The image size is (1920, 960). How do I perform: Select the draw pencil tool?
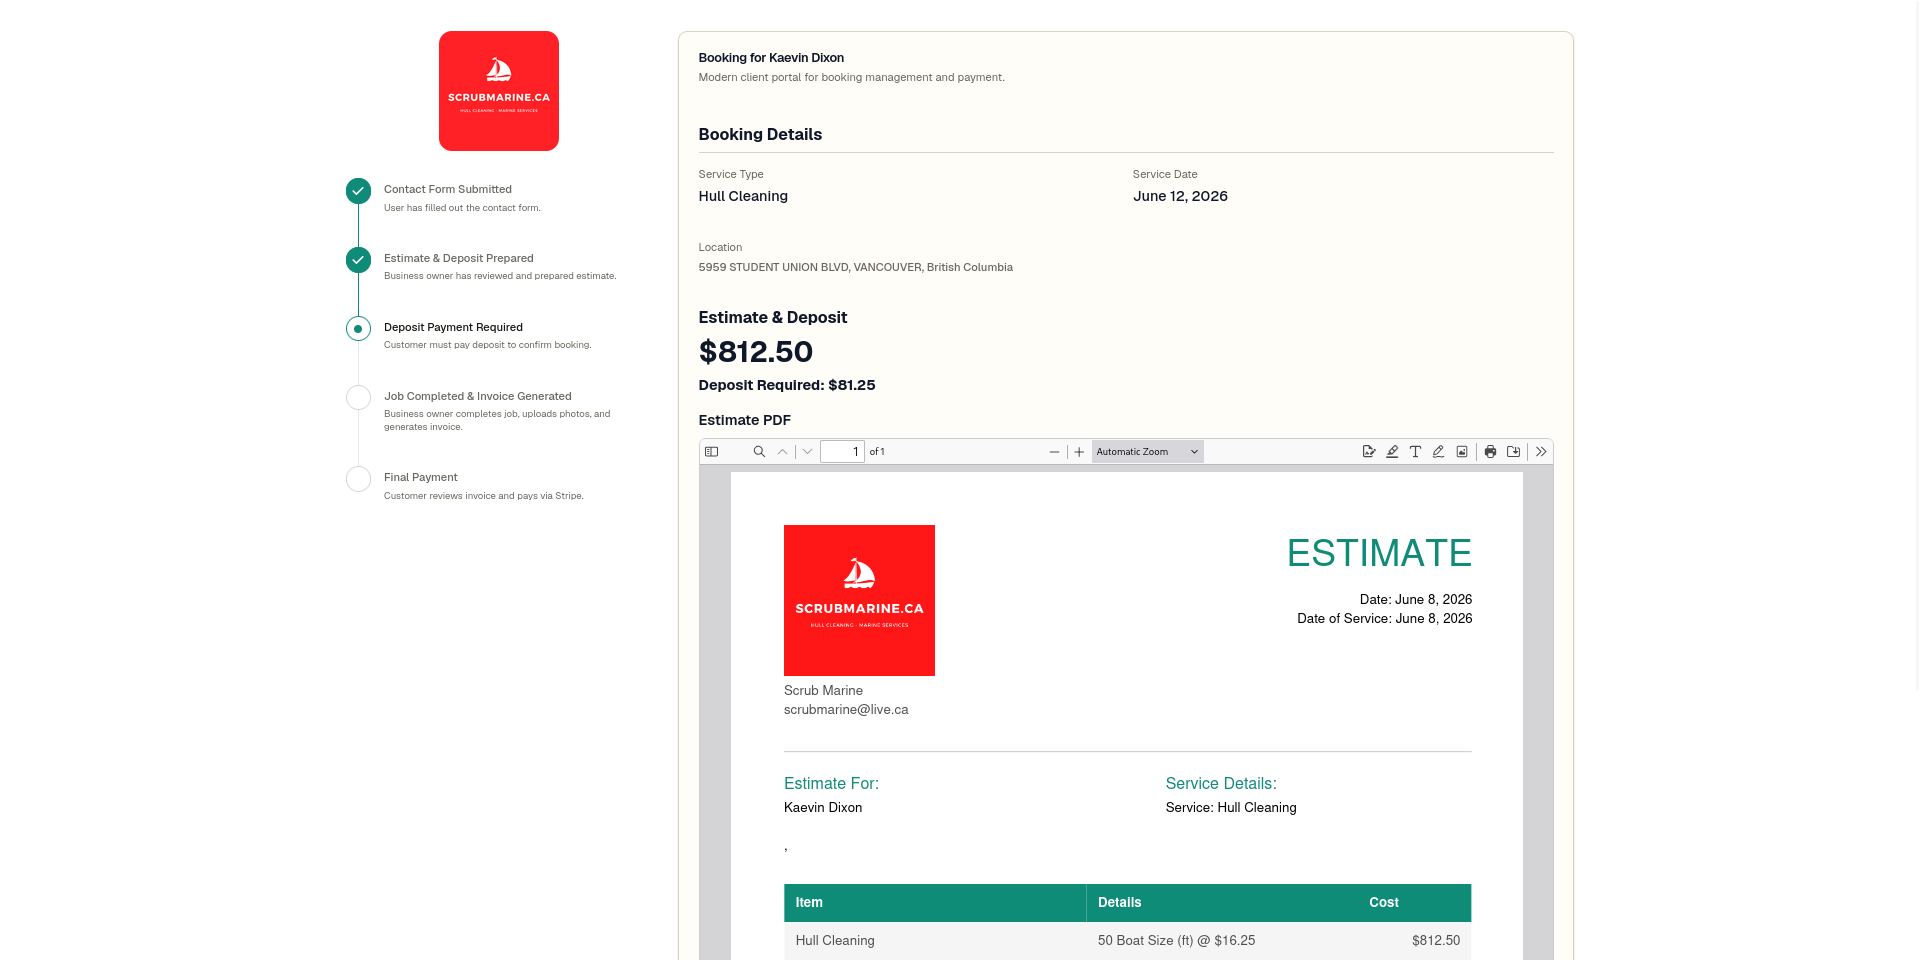(1438, 452)
